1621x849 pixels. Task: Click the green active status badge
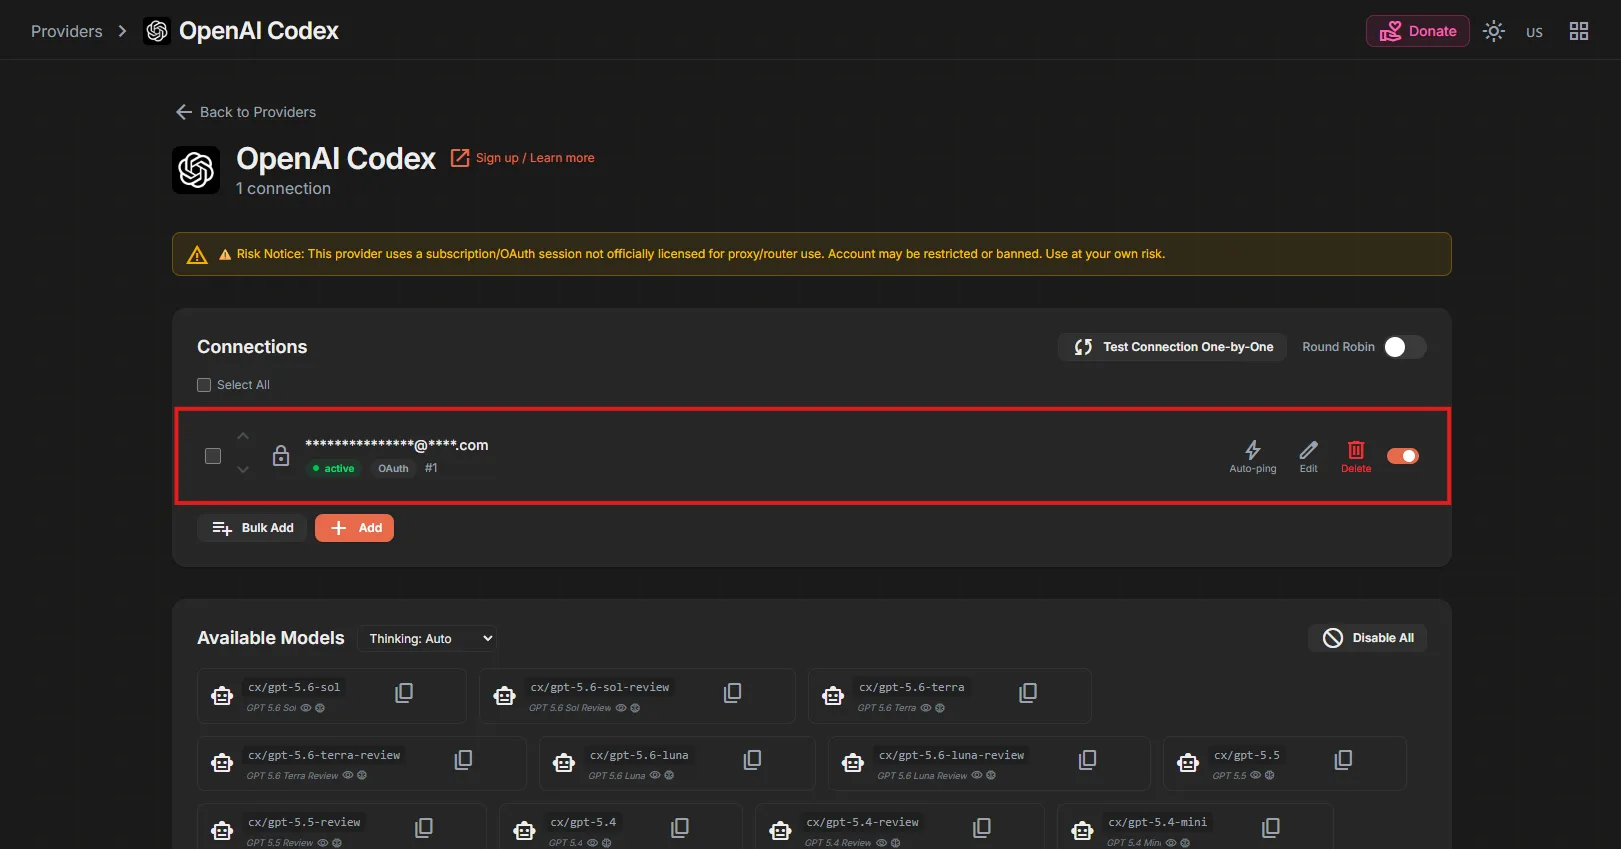333,468
